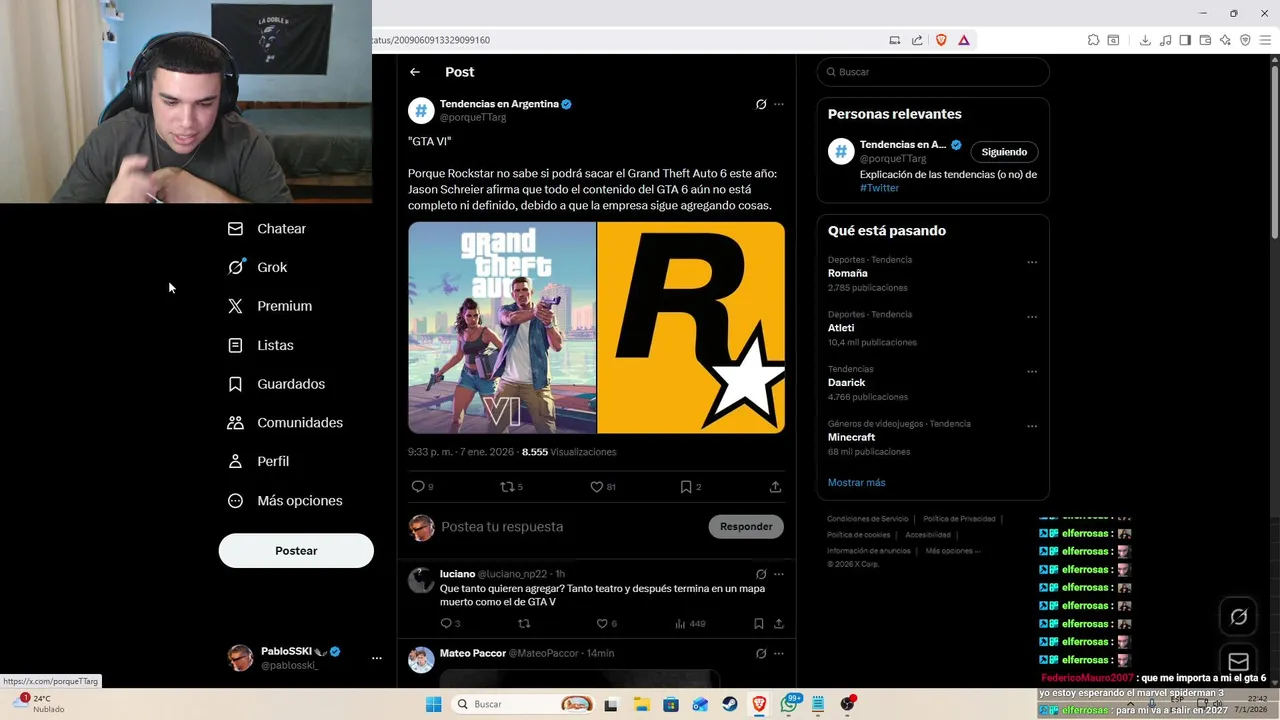Open Comunidades in the sidebar menu
The image size is (1280, 720).
point(285,423)
